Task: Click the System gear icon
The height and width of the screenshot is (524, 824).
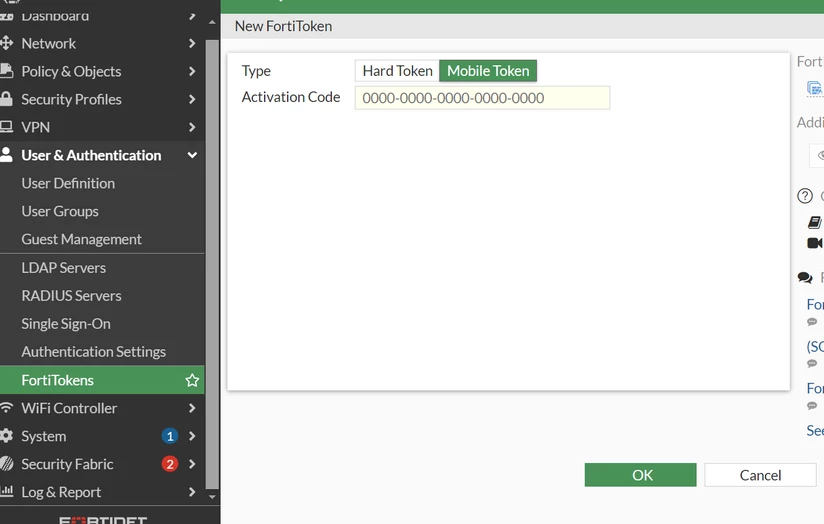Action: pyautogui.click(x=6, y=436)
